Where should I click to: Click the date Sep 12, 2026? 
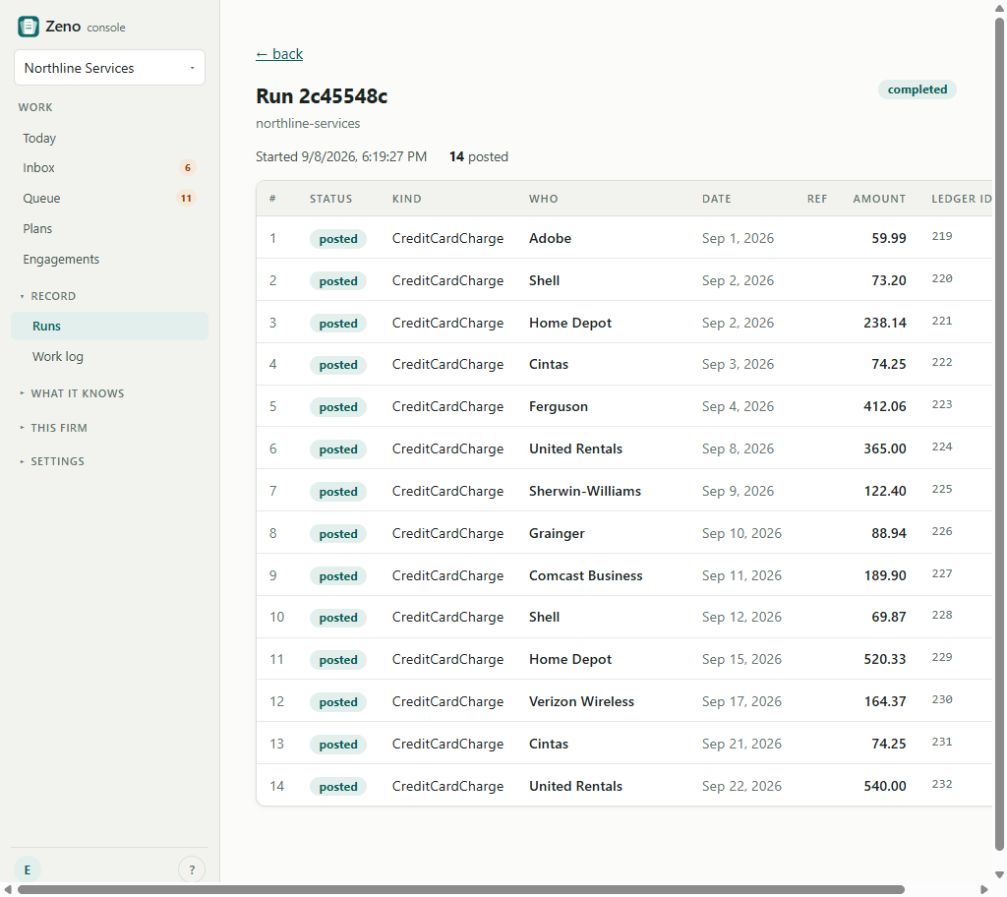tap(742, 617)
